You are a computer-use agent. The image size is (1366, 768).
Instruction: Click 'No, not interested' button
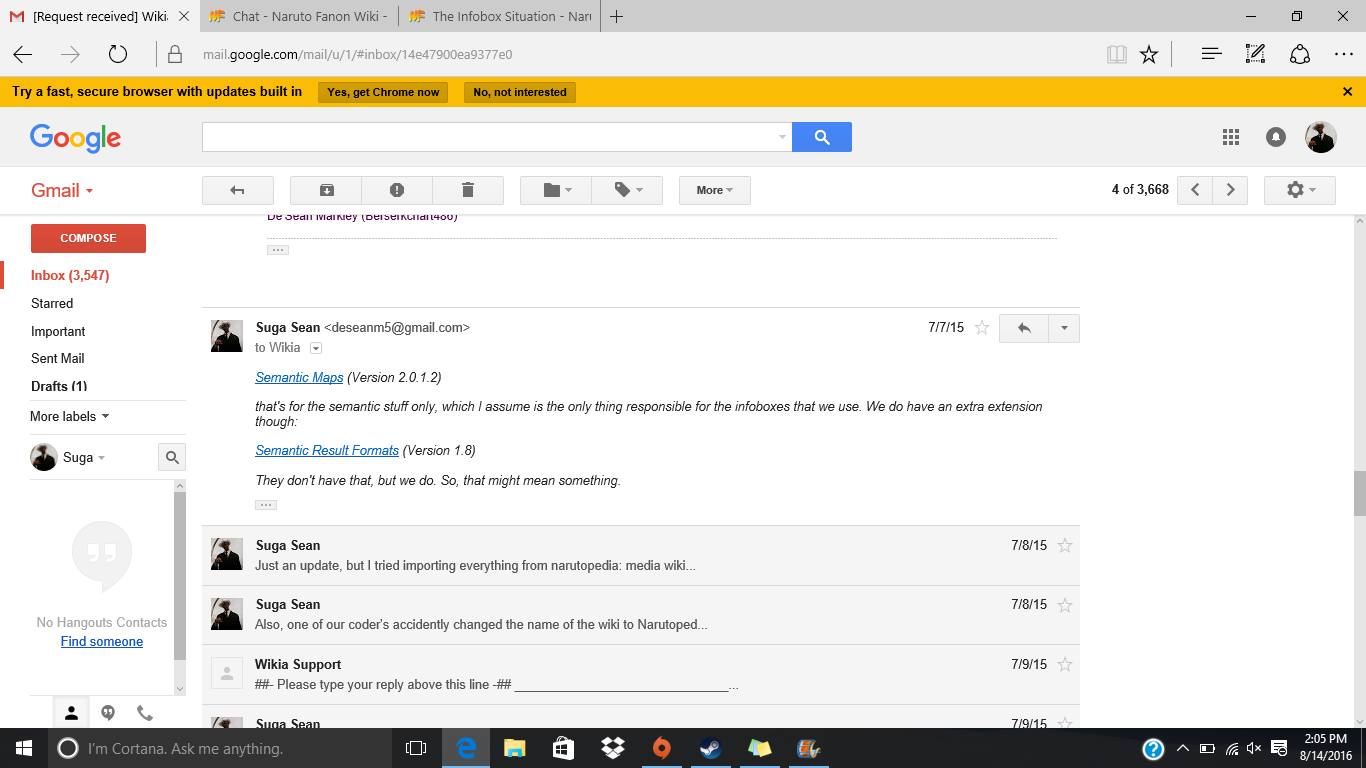(520, 92)
